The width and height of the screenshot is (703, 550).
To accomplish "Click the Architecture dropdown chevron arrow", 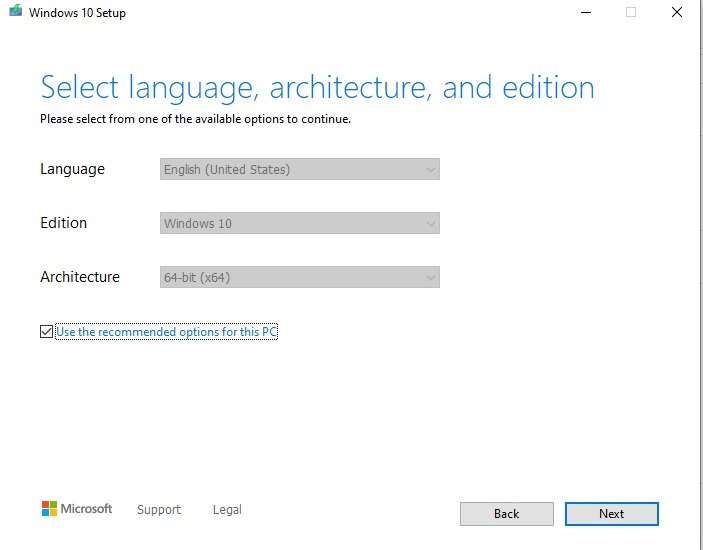I will tap(430, 277).
